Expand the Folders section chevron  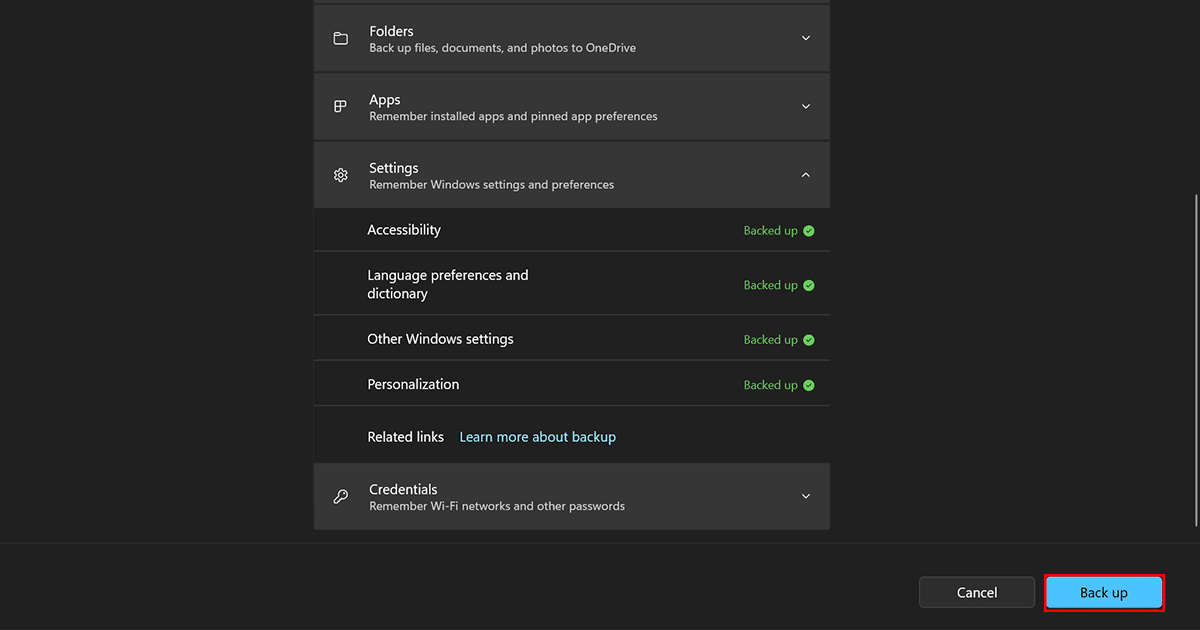point(806,38)
